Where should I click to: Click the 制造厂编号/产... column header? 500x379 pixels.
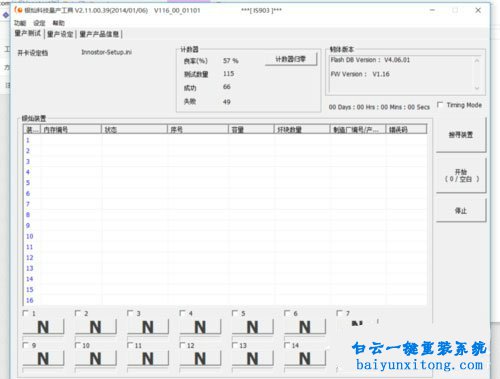pos(358,129)
